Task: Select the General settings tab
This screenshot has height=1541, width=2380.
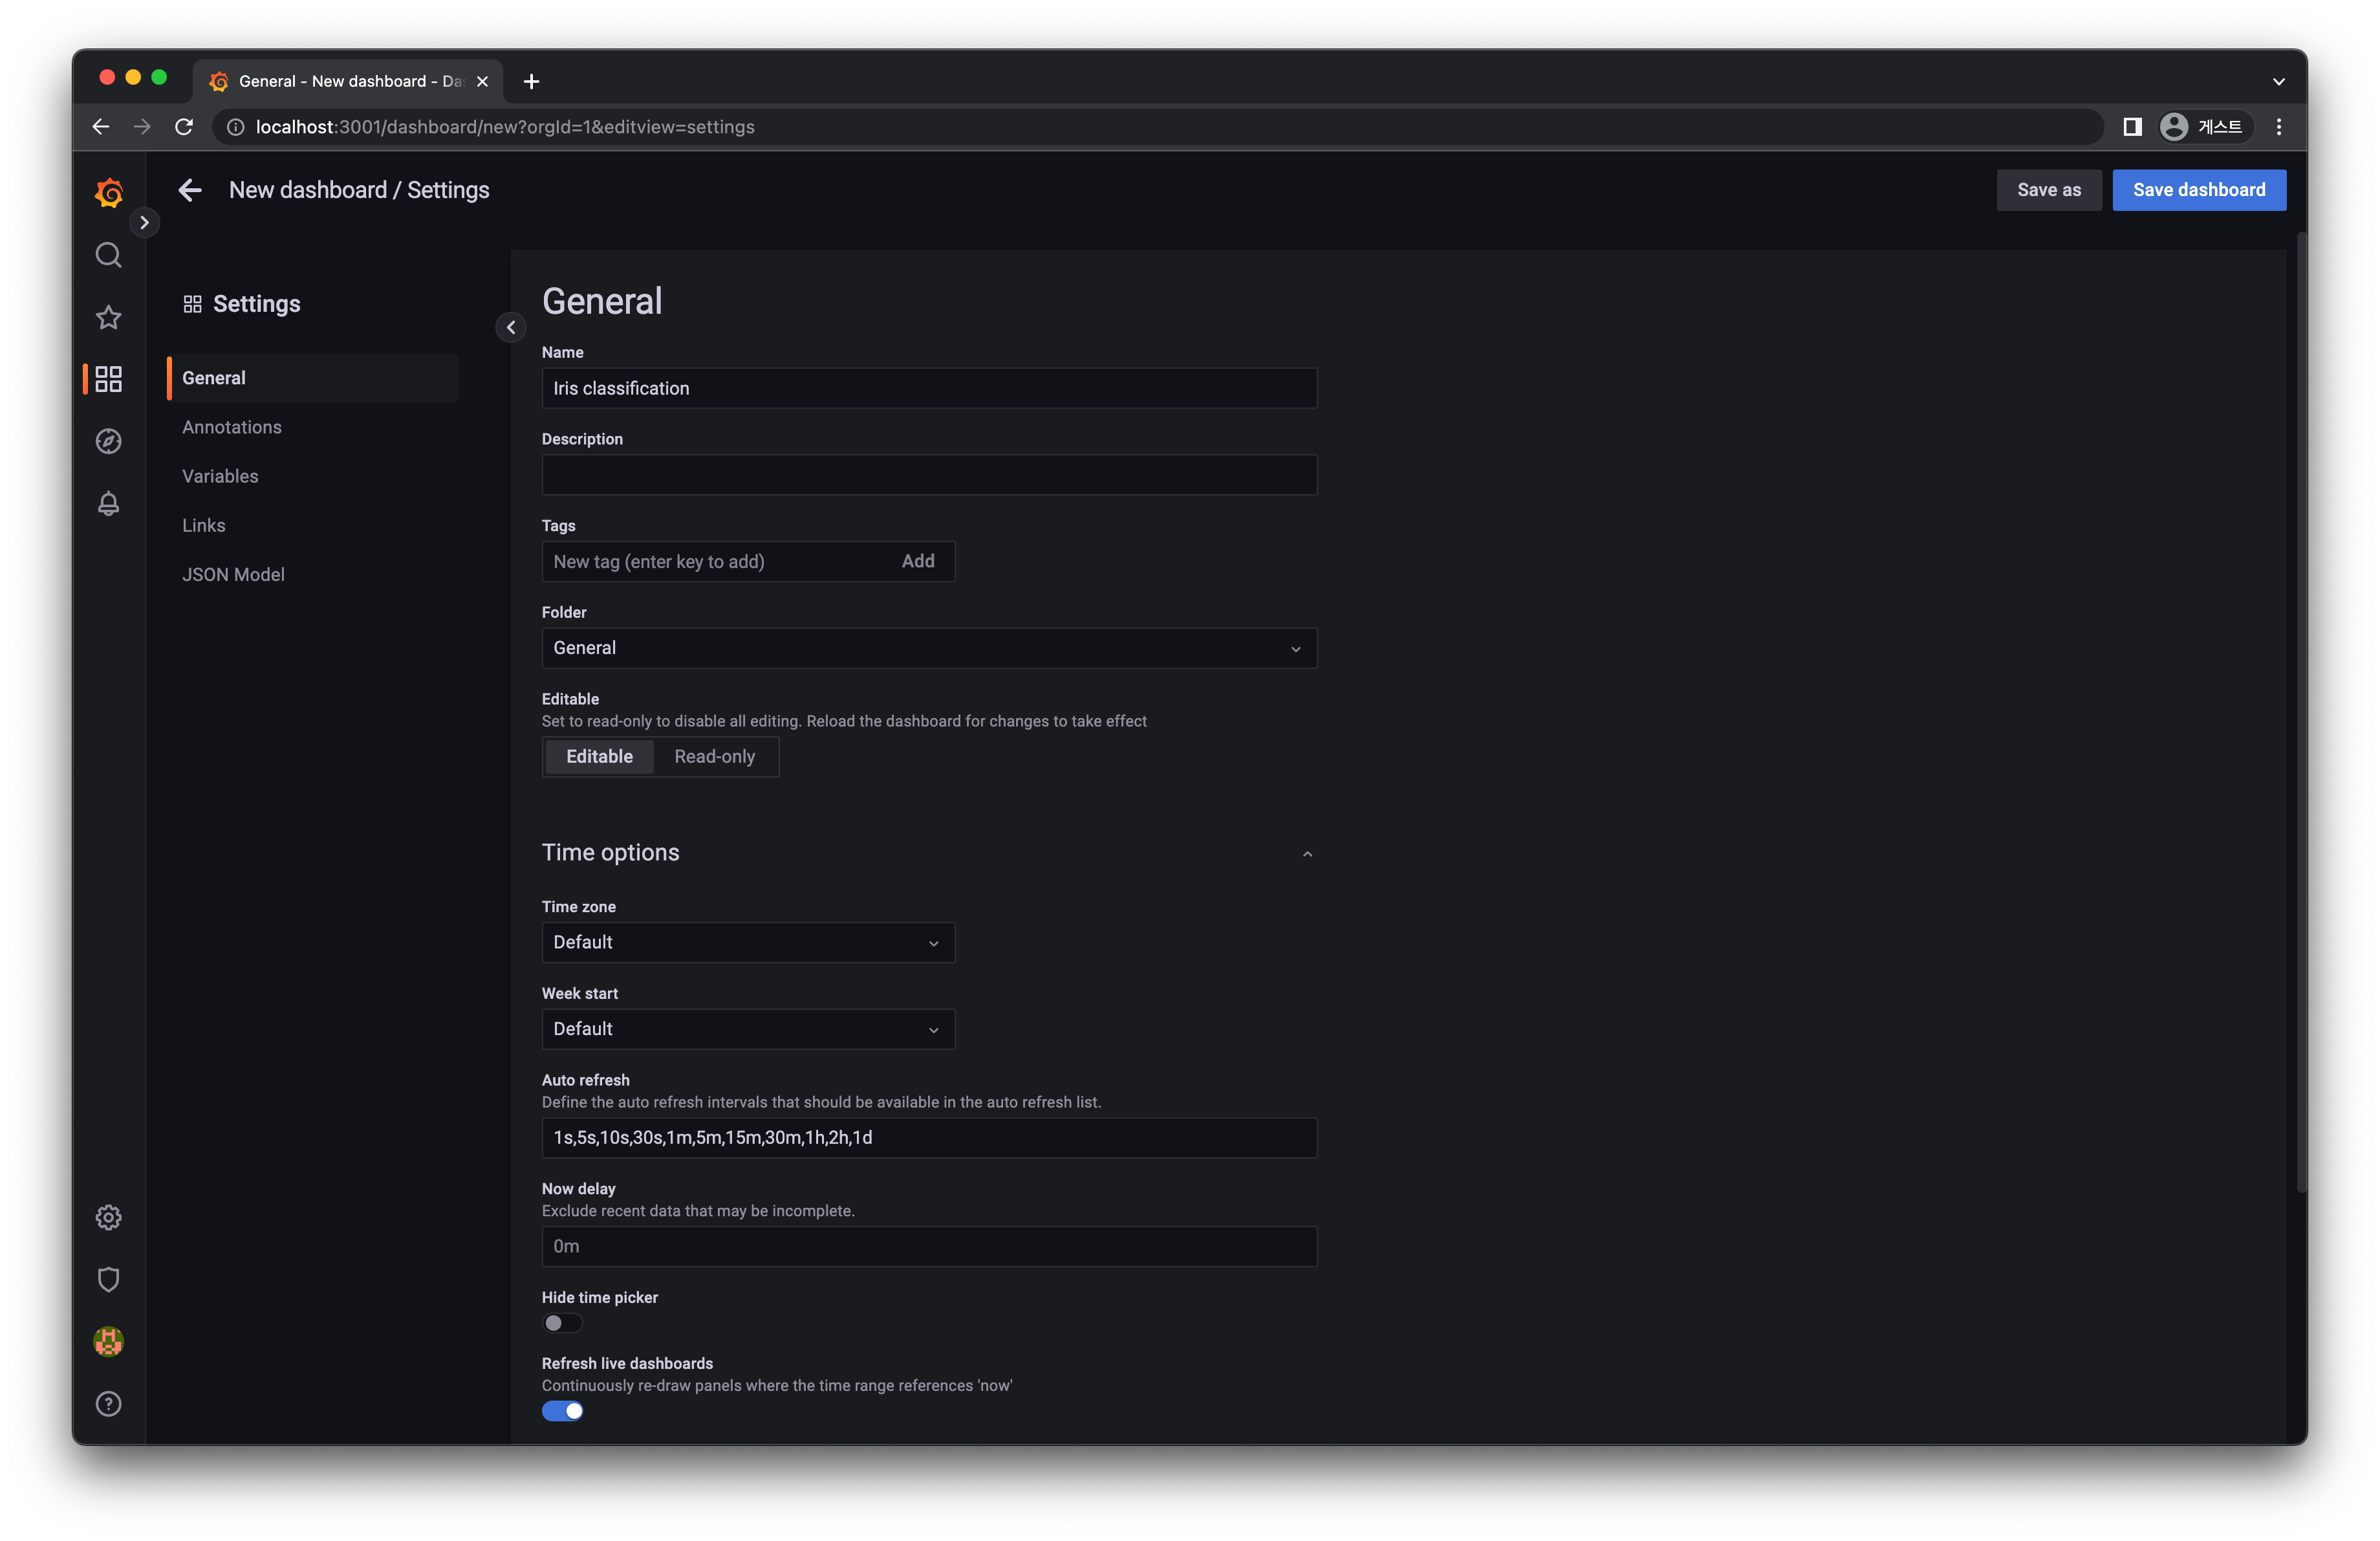Action: tap(313, 378)
